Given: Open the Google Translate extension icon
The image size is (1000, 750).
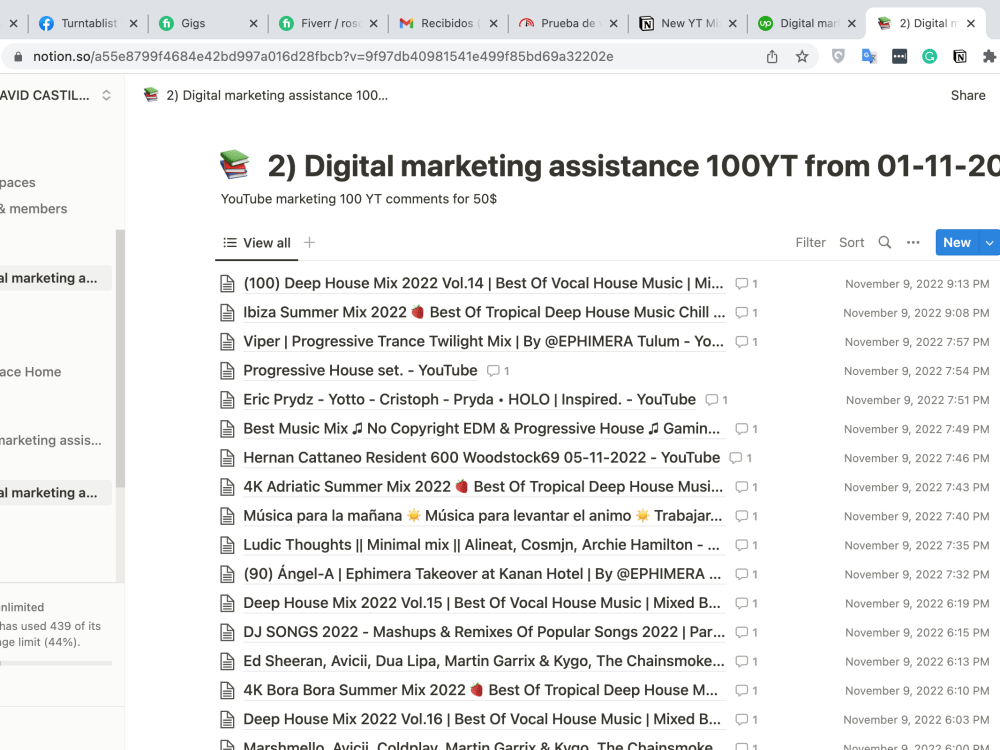Looking at the screenshot, I should (869, 57).
